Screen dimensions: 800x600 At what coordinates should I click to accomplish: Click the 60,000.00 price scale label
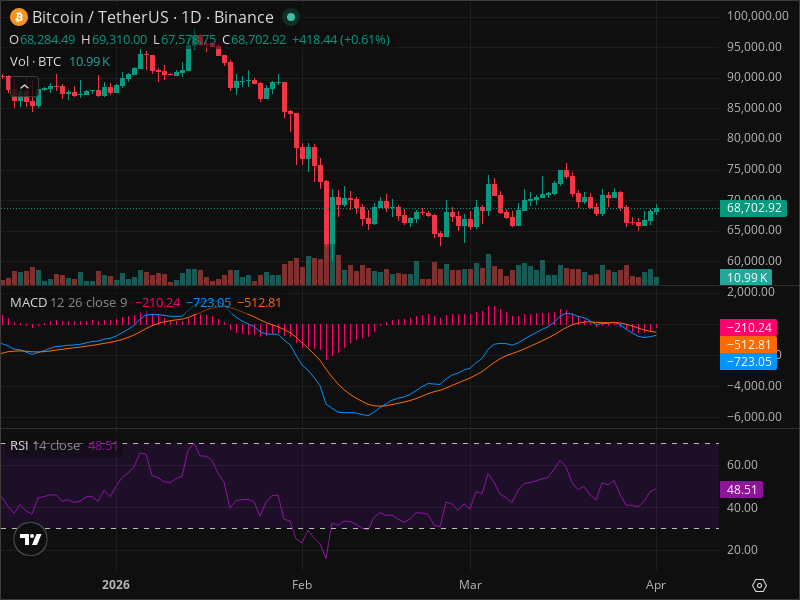point(754,261)
